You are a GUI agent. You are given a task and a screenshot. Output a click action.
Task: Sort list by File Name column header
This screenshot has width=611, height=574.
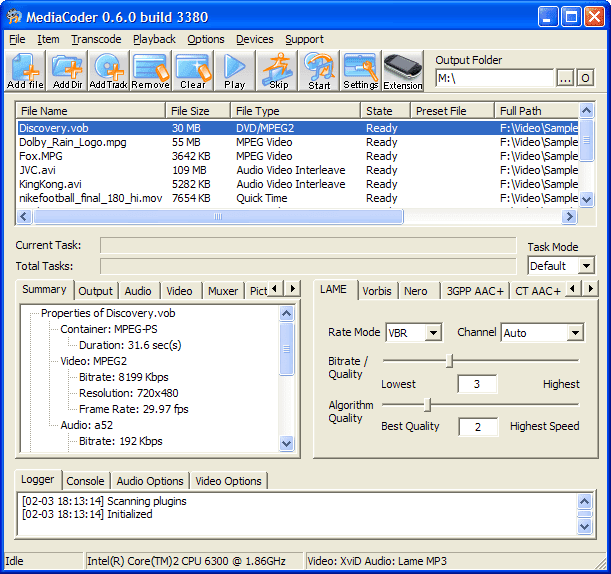pos(91,111)
